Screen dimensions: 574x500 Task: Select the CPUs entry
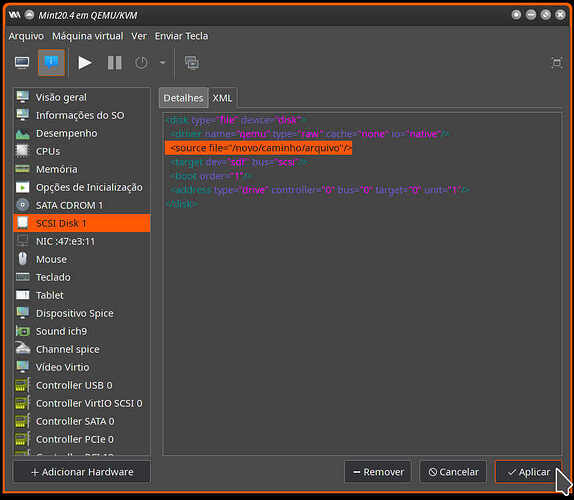click(82, 151)
